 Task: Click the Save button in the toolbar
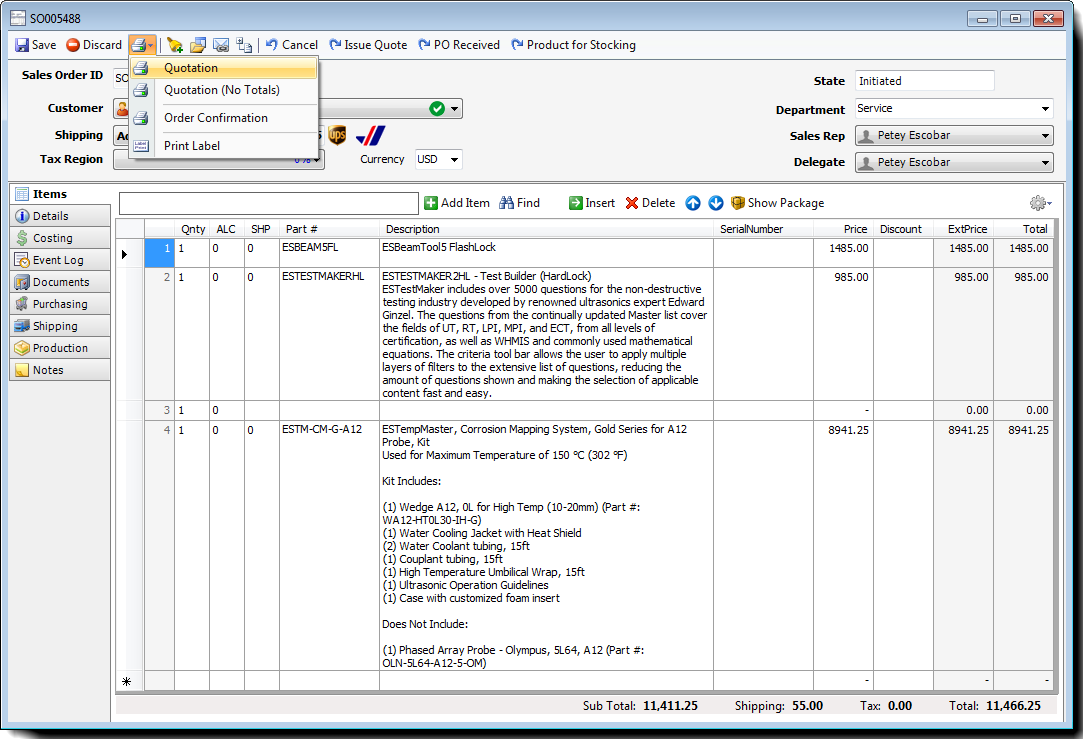[36, 45]
